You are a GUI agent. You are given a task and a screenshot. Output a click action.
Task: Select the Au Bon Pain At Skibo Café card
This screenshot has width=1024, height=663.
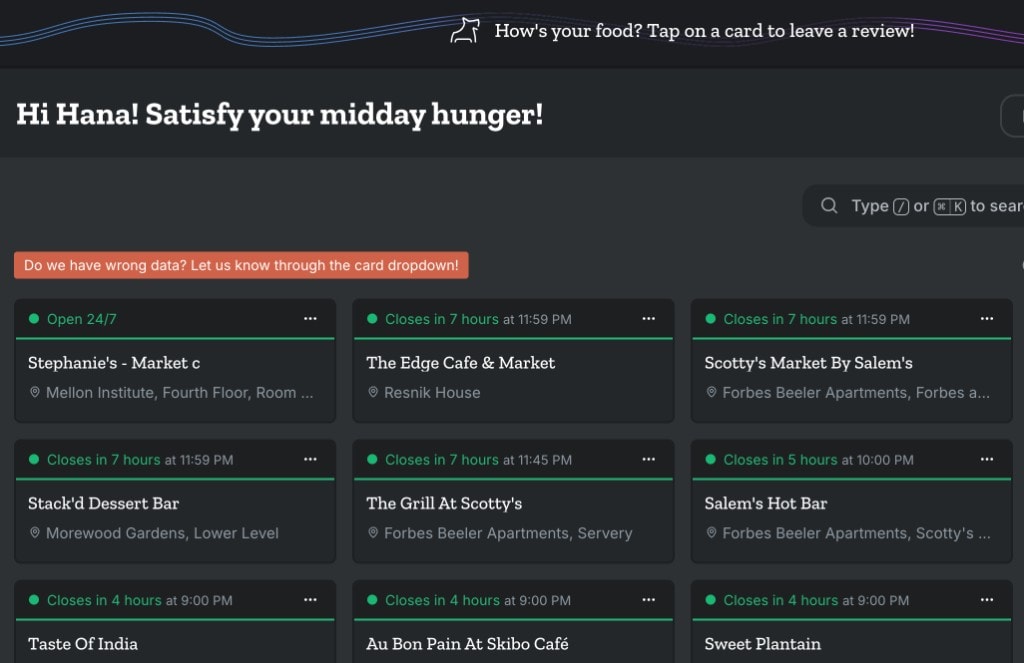click(x=467, y=644)
